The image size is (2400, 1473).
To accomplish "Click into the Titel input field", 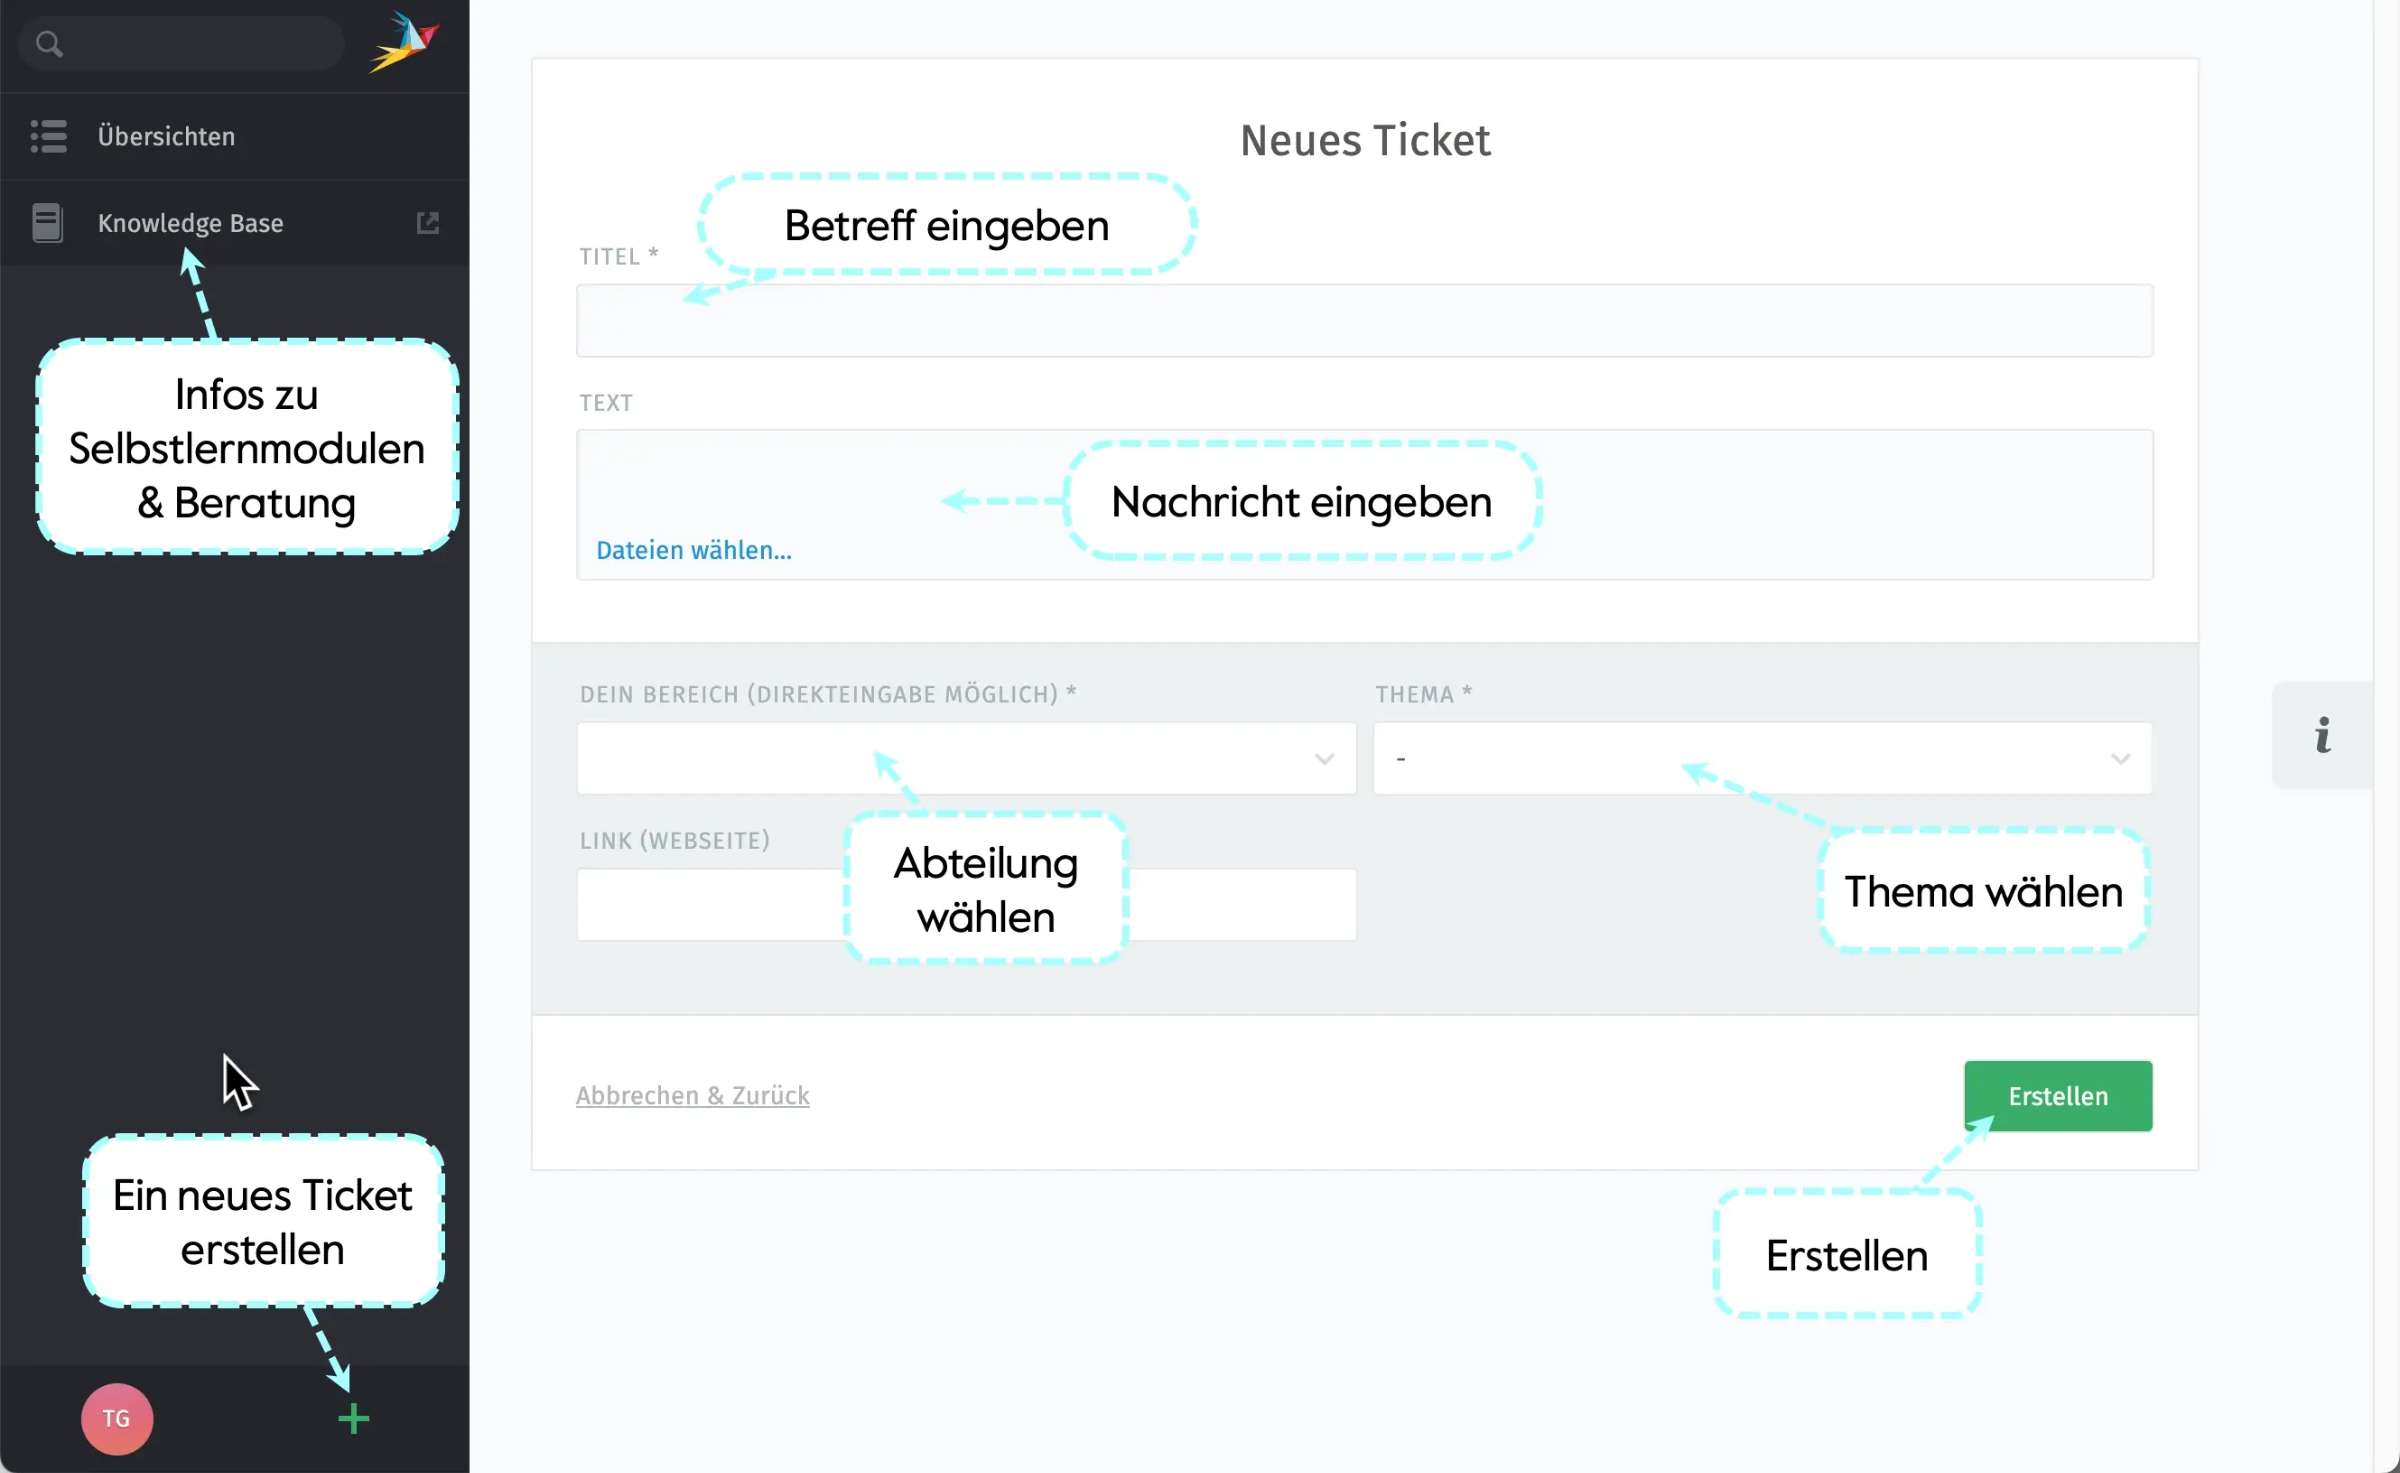I will pyautogui.click(x=1365, y=320).
